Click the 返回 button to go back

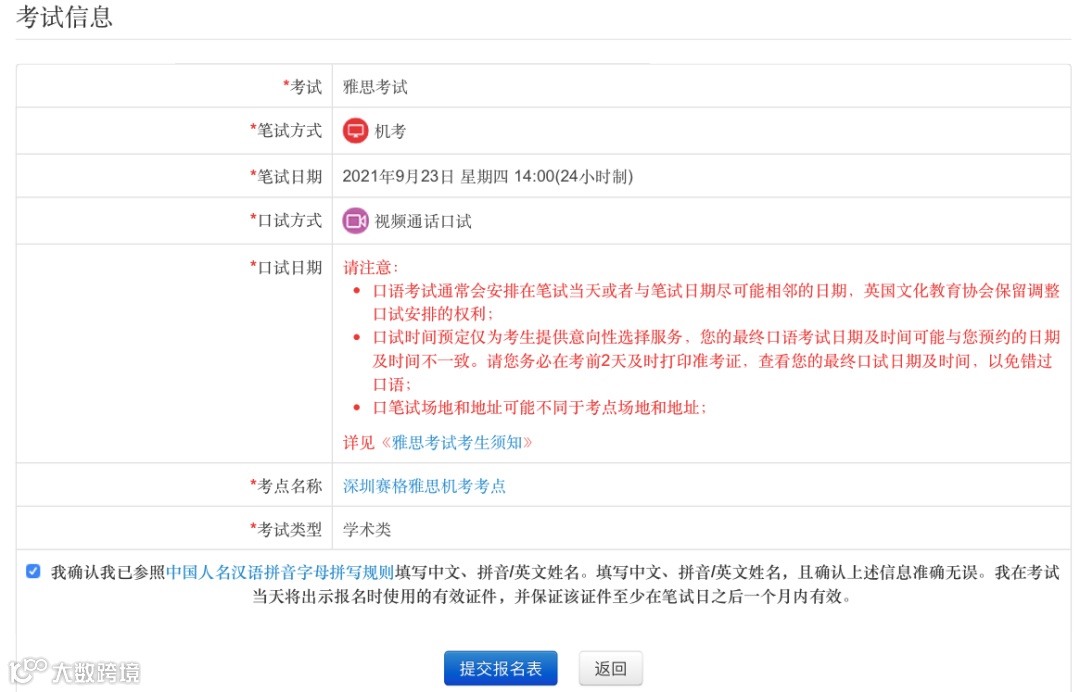610,669
